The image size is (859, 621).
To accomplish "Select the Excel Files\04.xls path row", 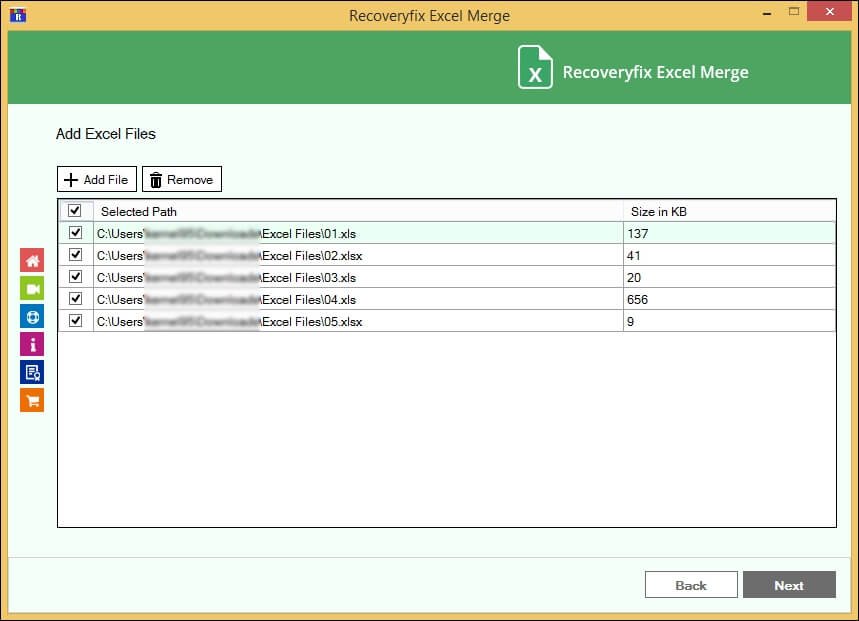I will (x=358, y=299).
